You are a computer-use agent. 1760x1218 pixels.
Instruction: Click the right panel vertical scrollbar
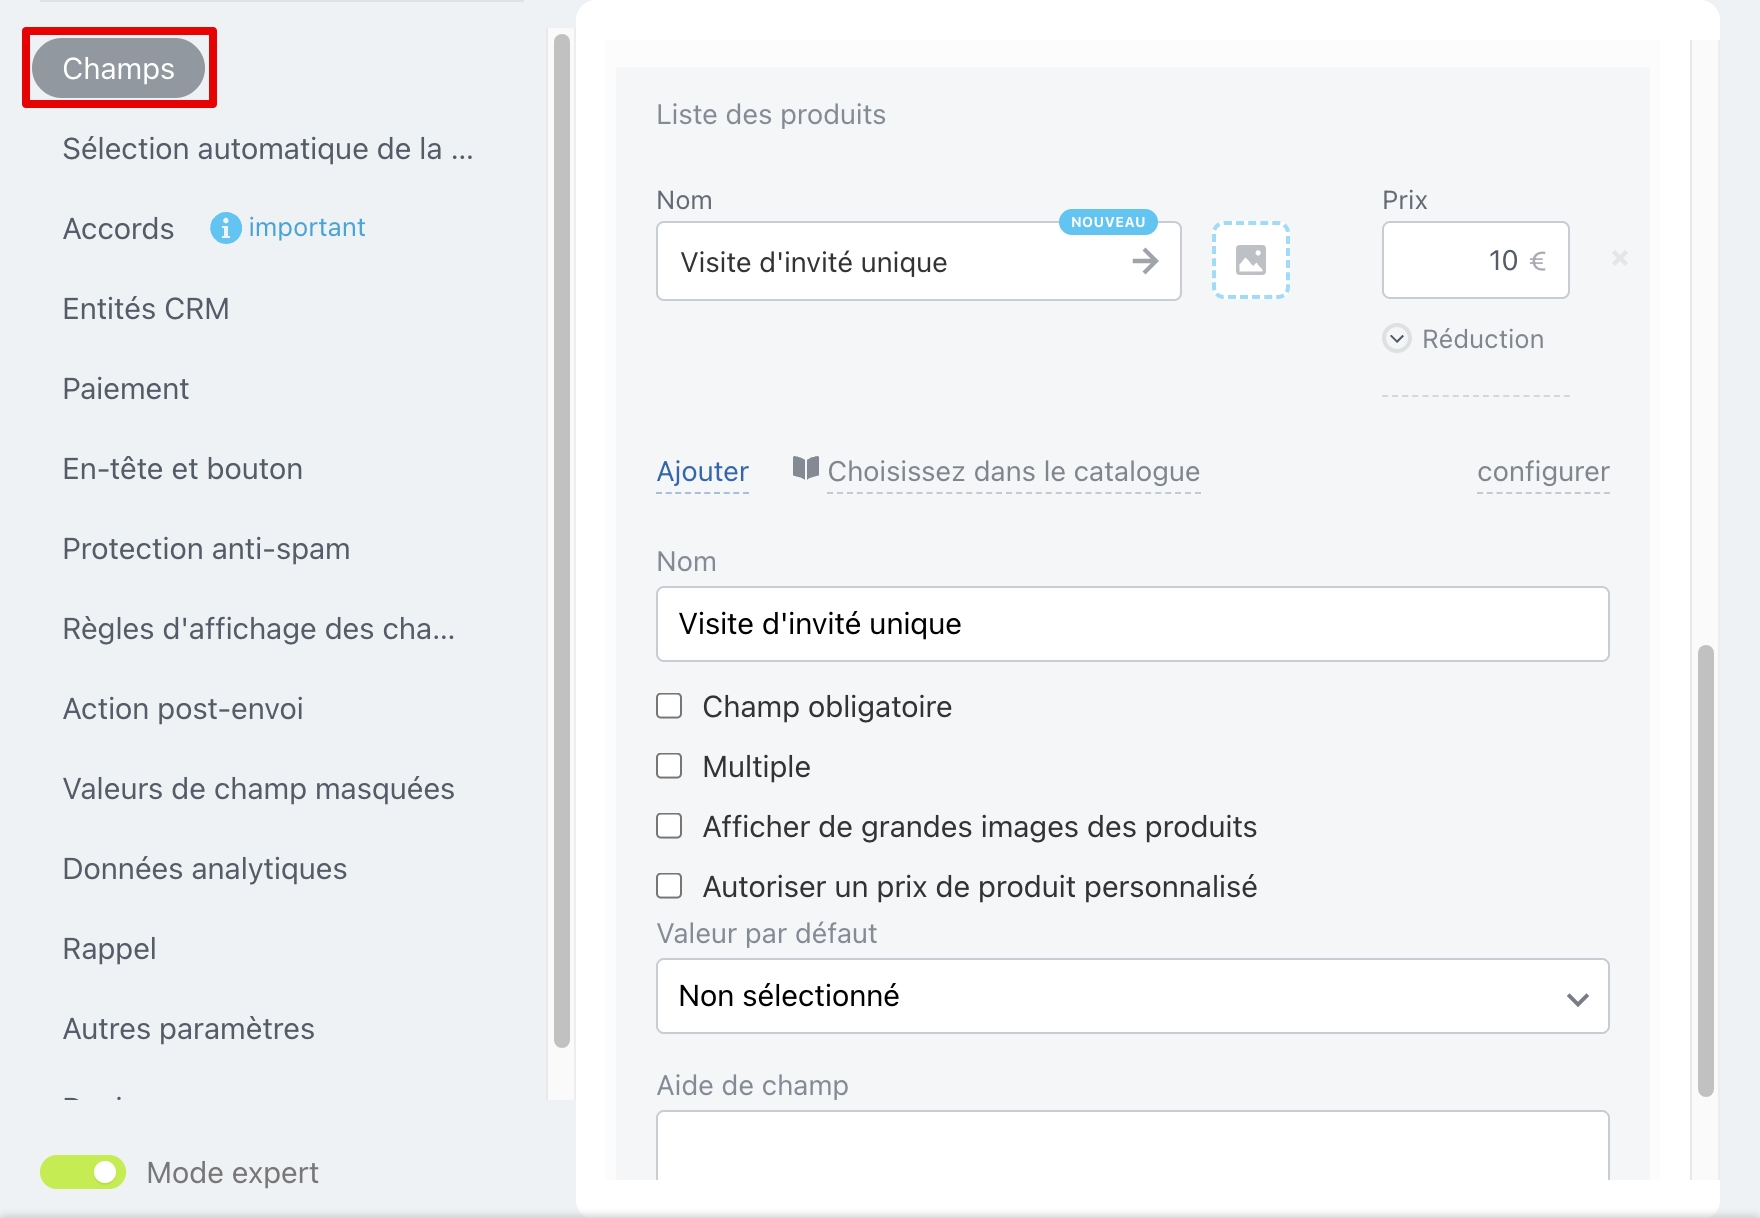(1705, 870)
